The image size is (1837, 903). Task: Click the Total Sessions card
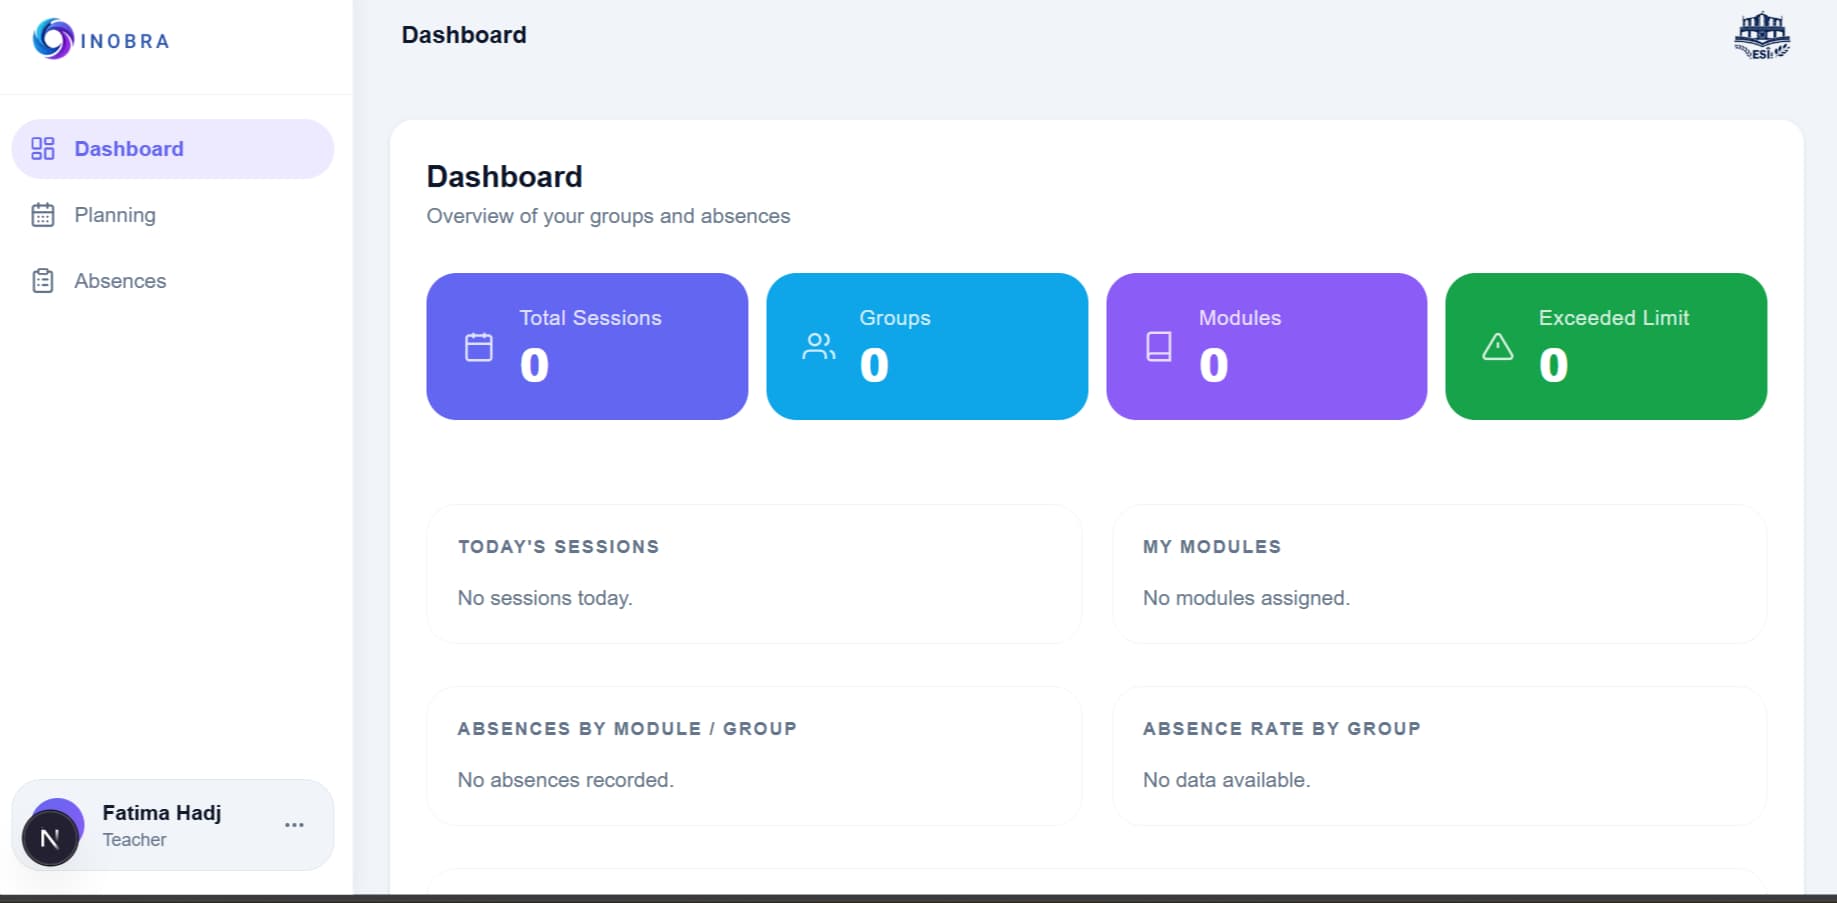[587, 346]
